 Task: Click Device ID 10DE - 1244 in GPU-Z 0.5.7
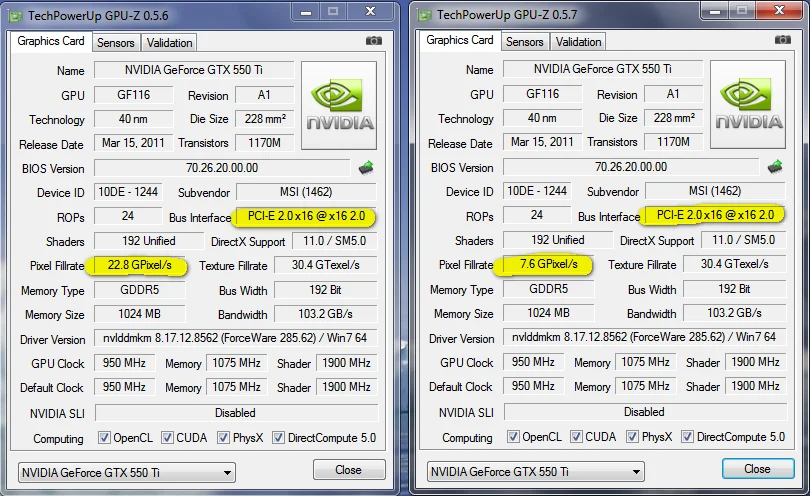[537, 191]
